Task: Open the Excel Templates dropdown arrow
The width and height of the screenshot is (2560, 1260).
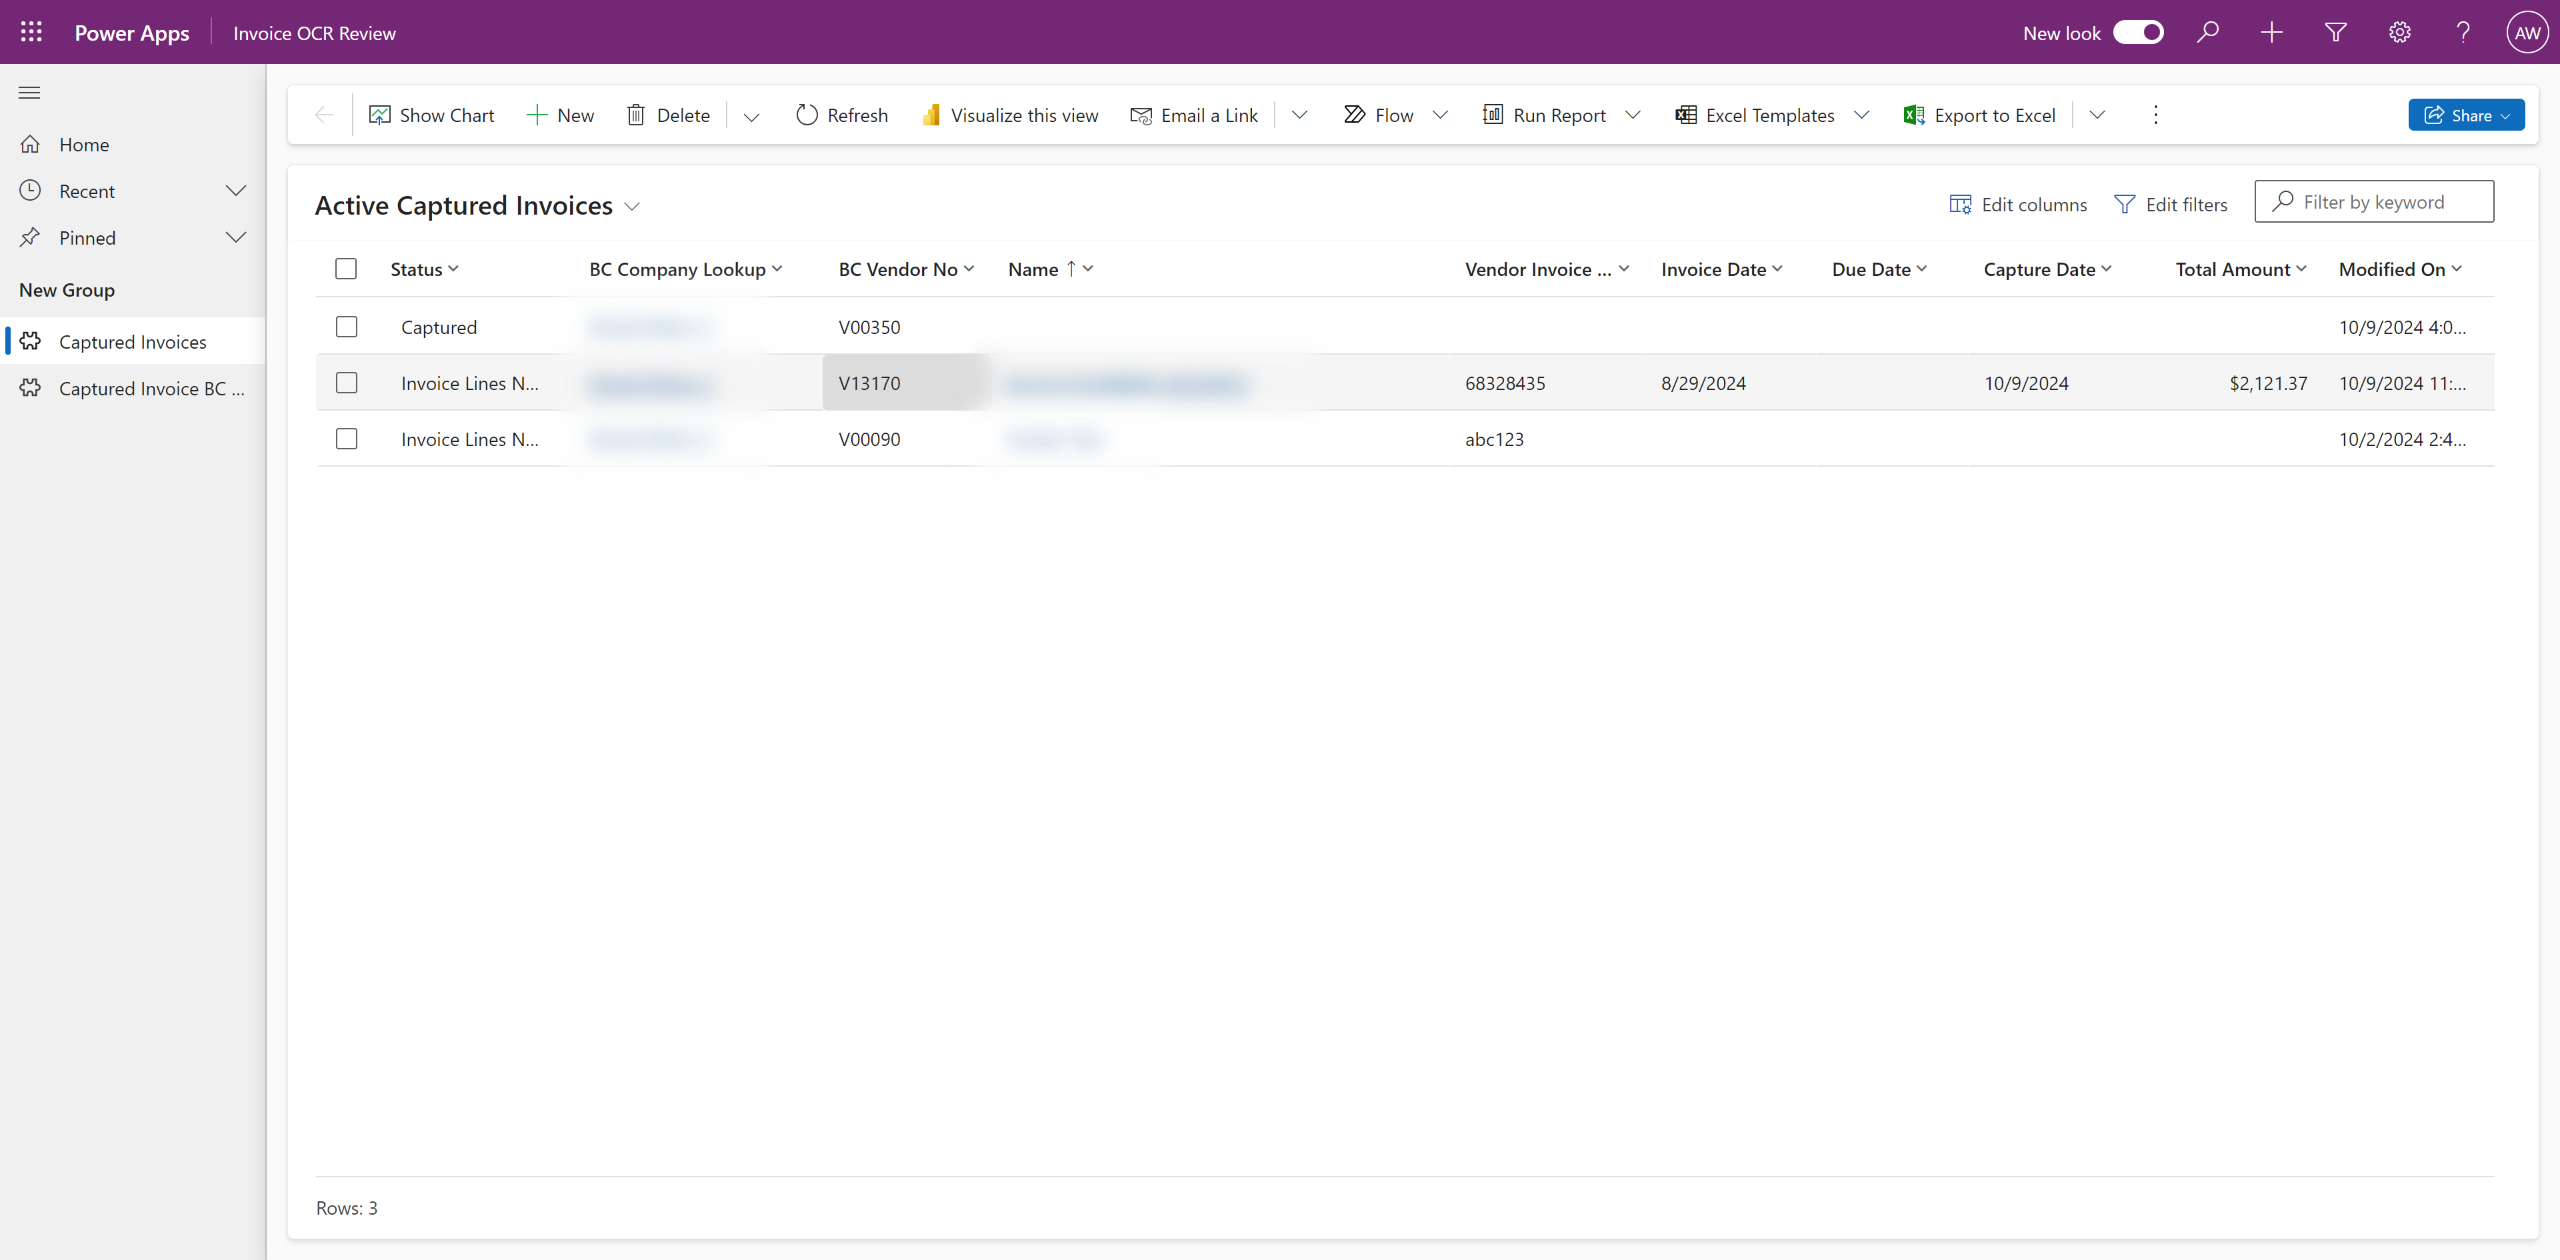Action: tap(1861, 115)
